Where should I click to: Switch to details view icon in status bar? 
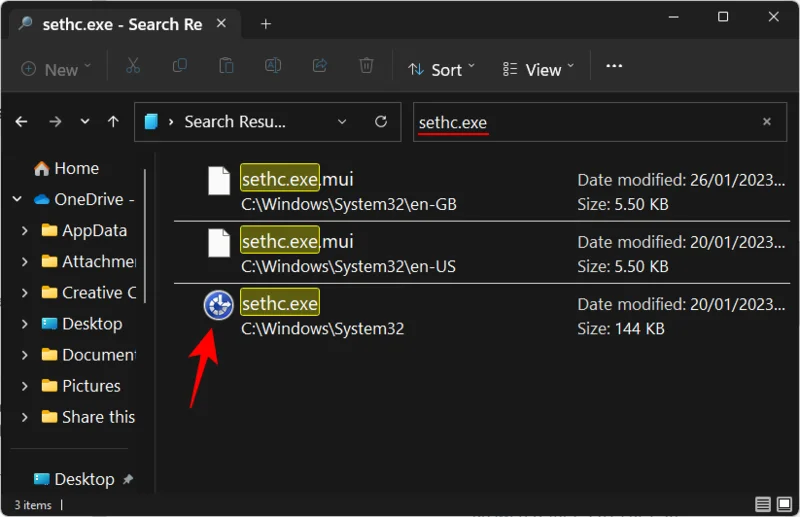763,505
